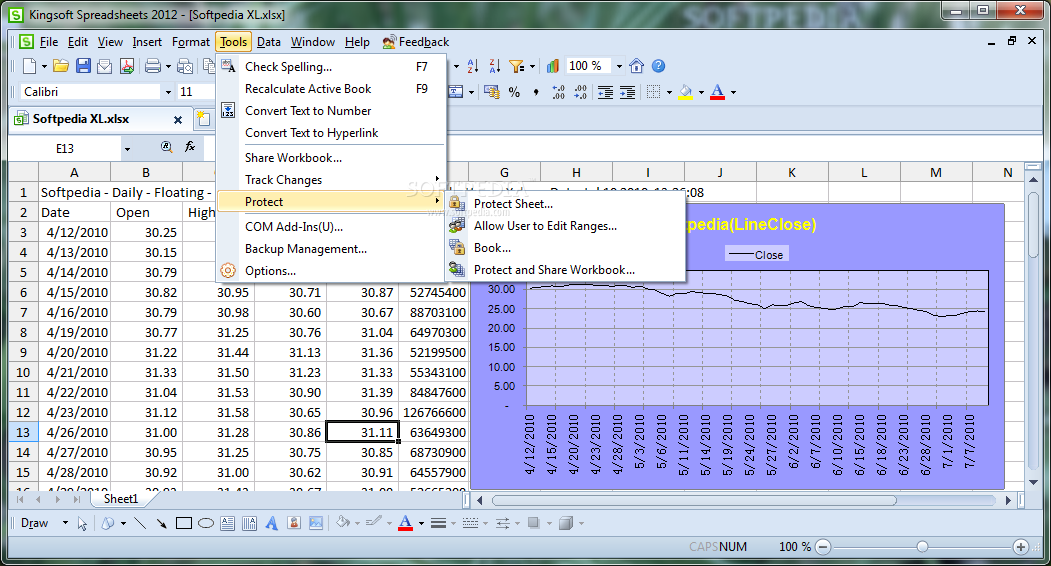Open the Data menu
The height and width of the screenshot is (566, 1051).
pos(269,42)
